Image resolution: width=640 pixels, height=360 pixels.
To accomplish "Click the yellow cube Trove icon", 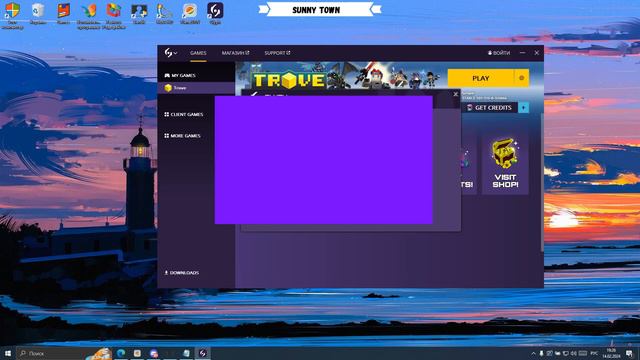I will tap(168, 88).
